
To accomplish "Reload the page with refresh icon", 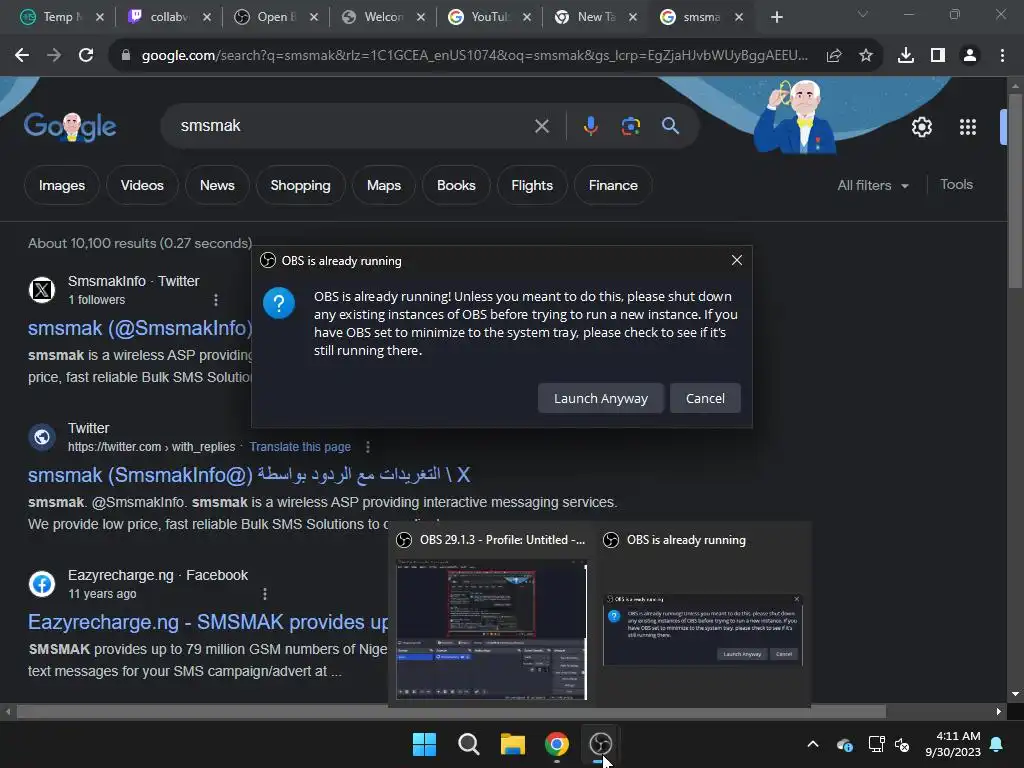I will click(x=86, y=56).
